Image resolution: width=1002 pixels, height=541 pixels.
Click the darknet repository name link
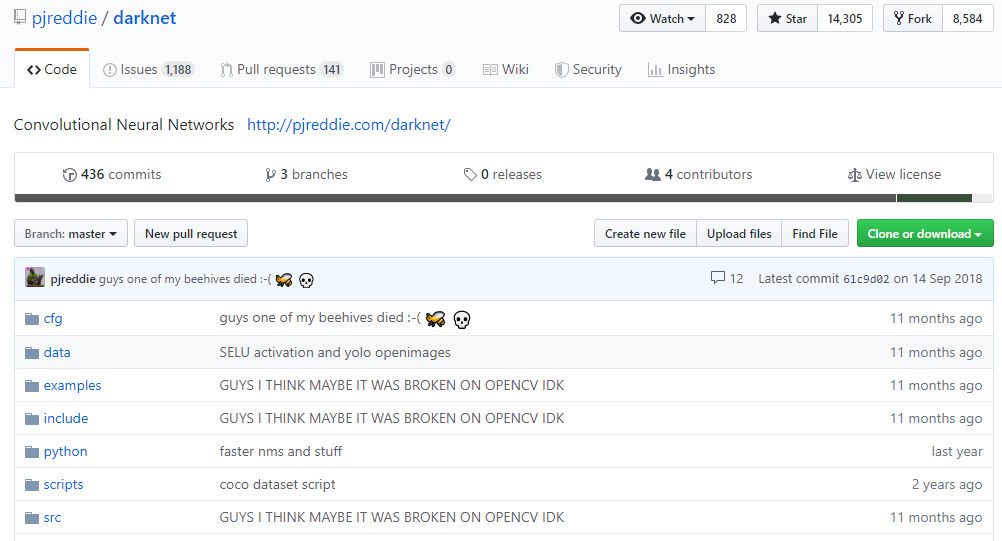pyautogui.click(x=144, y=18)
